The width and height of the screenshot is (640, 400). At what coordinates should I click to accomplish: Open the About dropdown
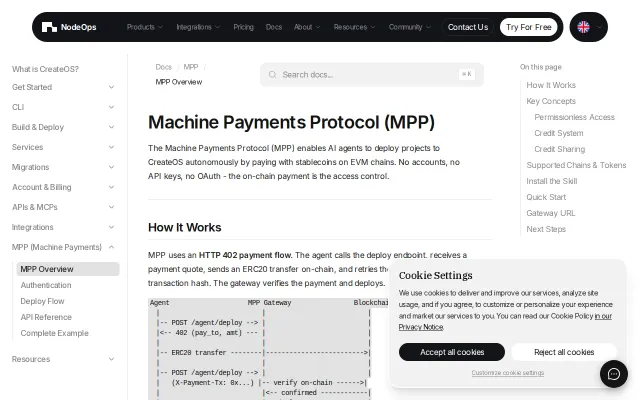click(x=307, y=27)
